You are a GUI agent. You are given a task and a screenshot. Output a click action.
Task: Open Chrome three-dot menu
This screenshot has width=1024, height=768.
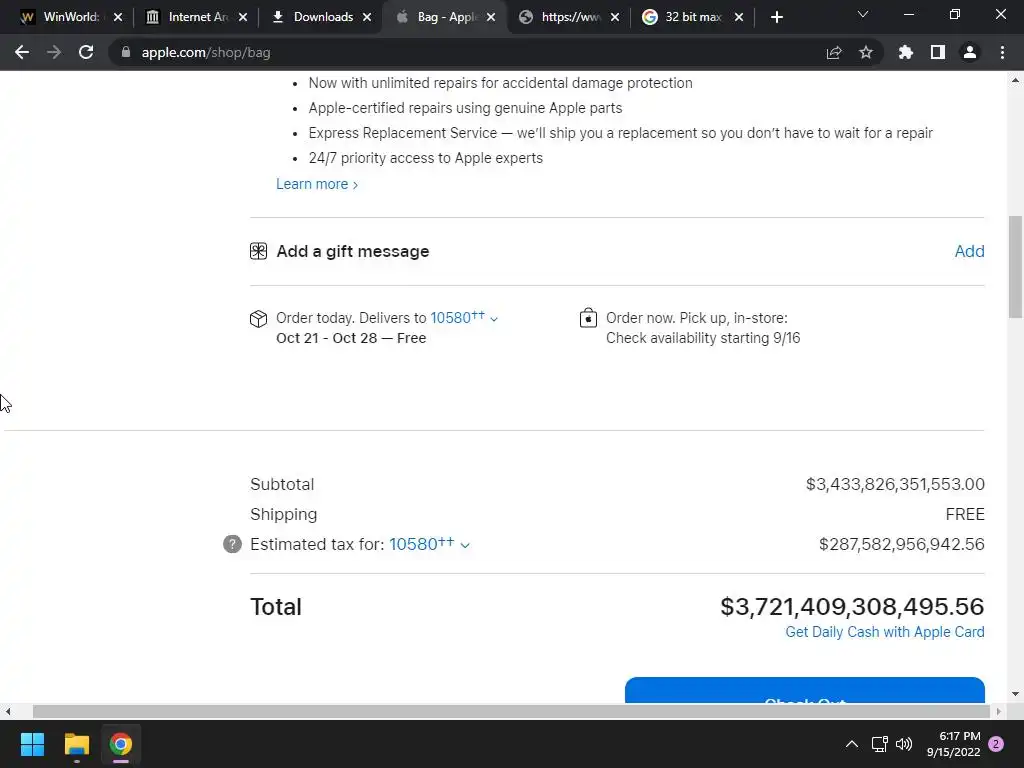click(x=1002, y=52)
